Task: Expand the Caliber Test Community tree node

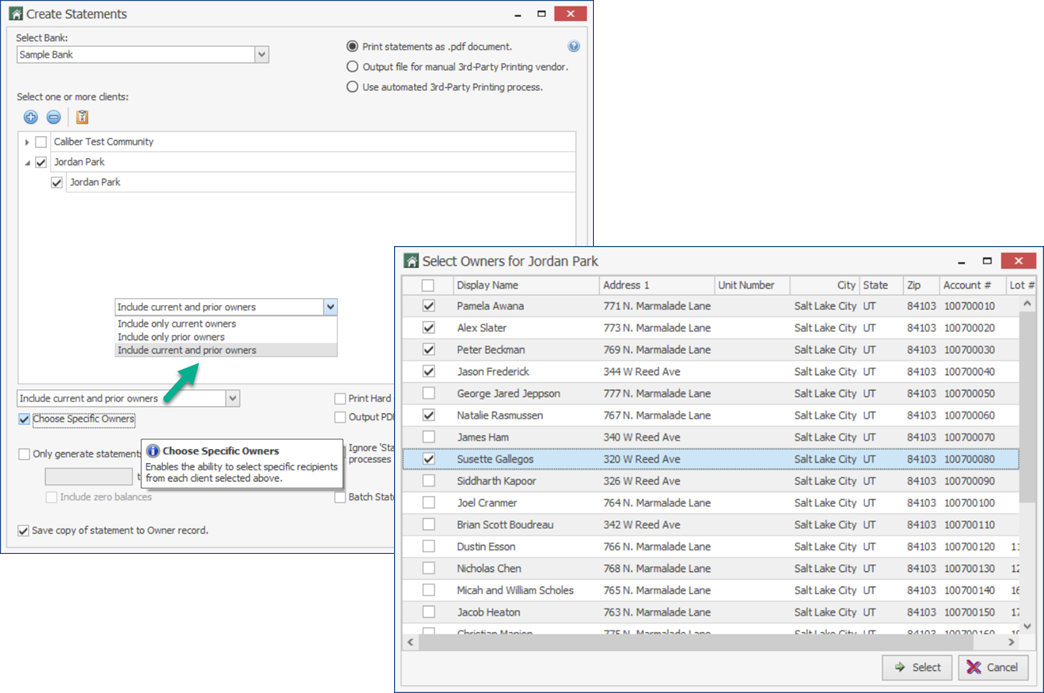Action: 27,142
